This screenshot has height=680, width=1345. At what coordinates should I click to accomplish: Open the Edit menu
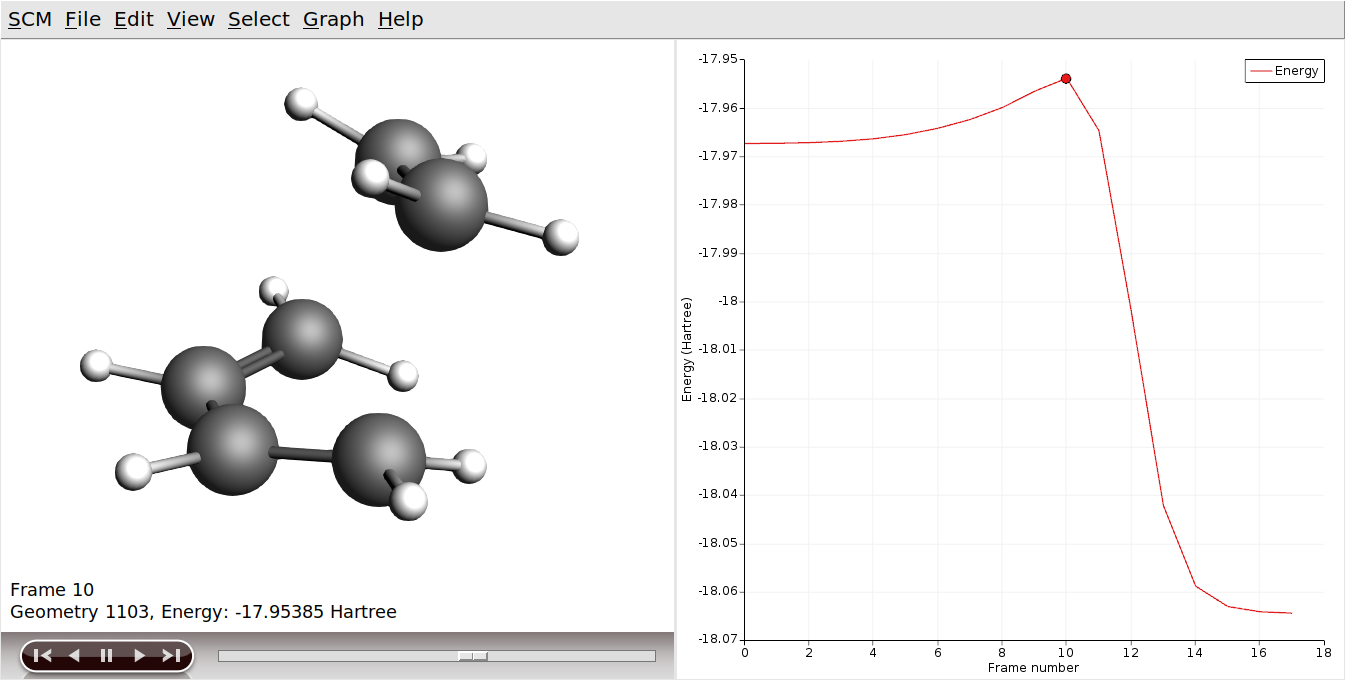(134, 19)
